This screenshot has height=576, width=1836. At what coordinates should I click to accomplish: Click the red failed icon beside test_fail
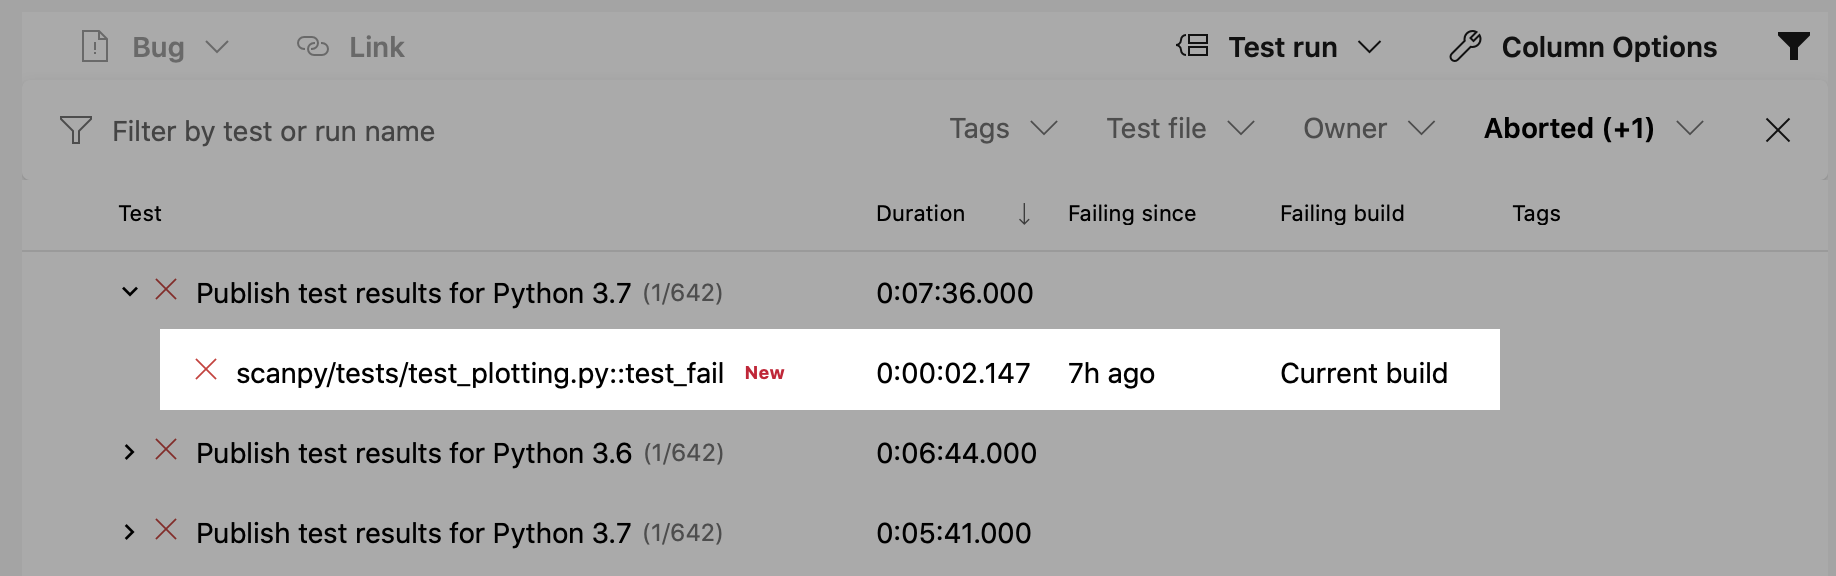click(206, 370)
